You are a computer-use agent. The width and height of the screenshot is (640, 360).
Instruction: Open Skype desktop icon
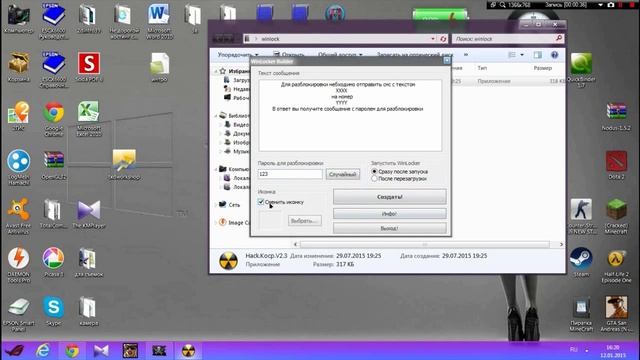tap(53, 311)
